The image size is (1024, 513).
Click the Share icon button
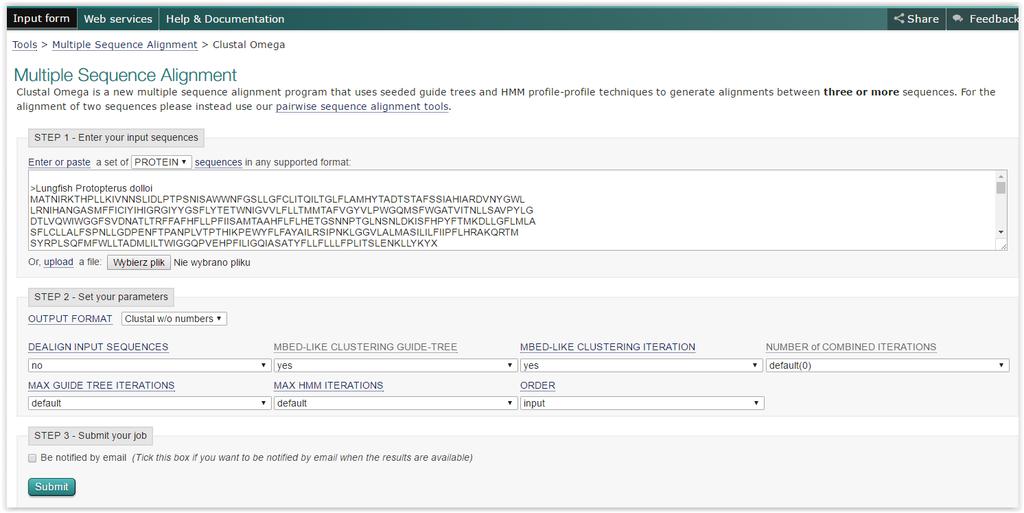916,19
